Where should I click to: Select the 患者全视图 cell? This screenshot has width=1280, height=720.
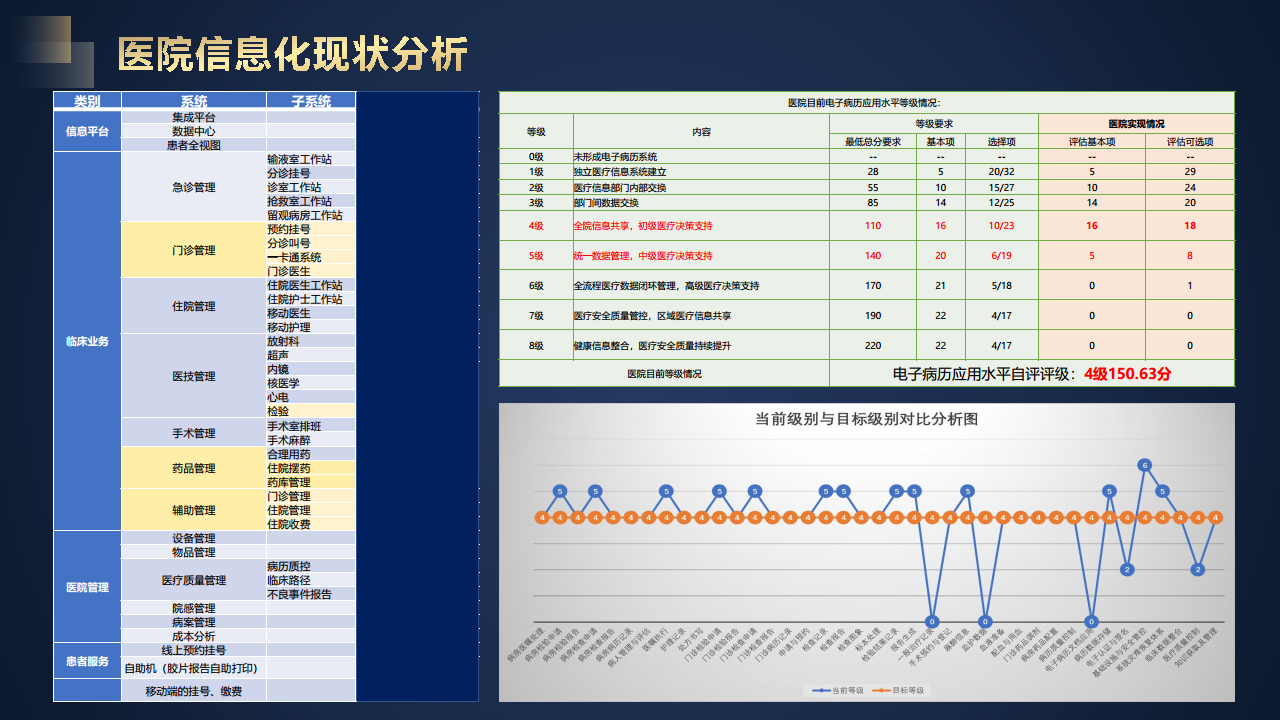[194, 145]
